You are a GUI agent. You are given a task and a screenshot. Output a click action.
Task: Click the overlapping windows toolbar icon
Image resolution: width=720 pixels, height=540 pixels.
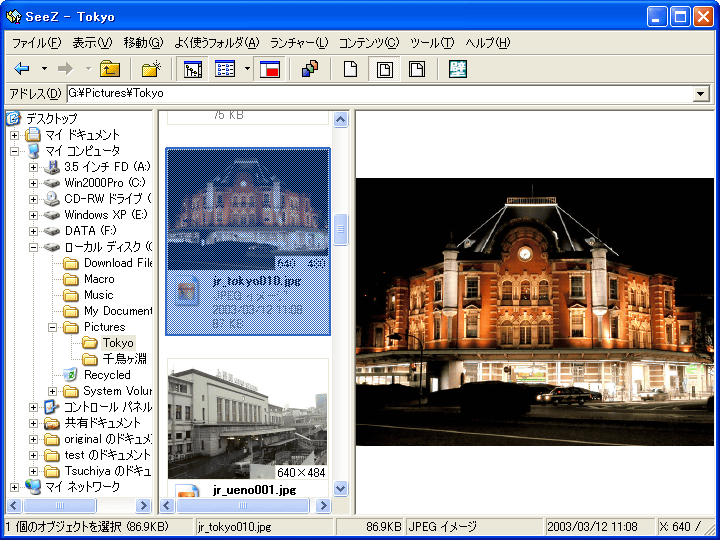[x=309, y=69]
